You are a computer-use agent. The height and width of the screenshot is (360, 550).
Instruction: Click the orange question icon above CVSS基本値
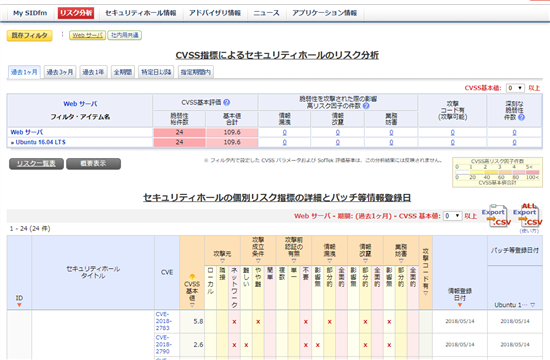(x=192, y=277)
